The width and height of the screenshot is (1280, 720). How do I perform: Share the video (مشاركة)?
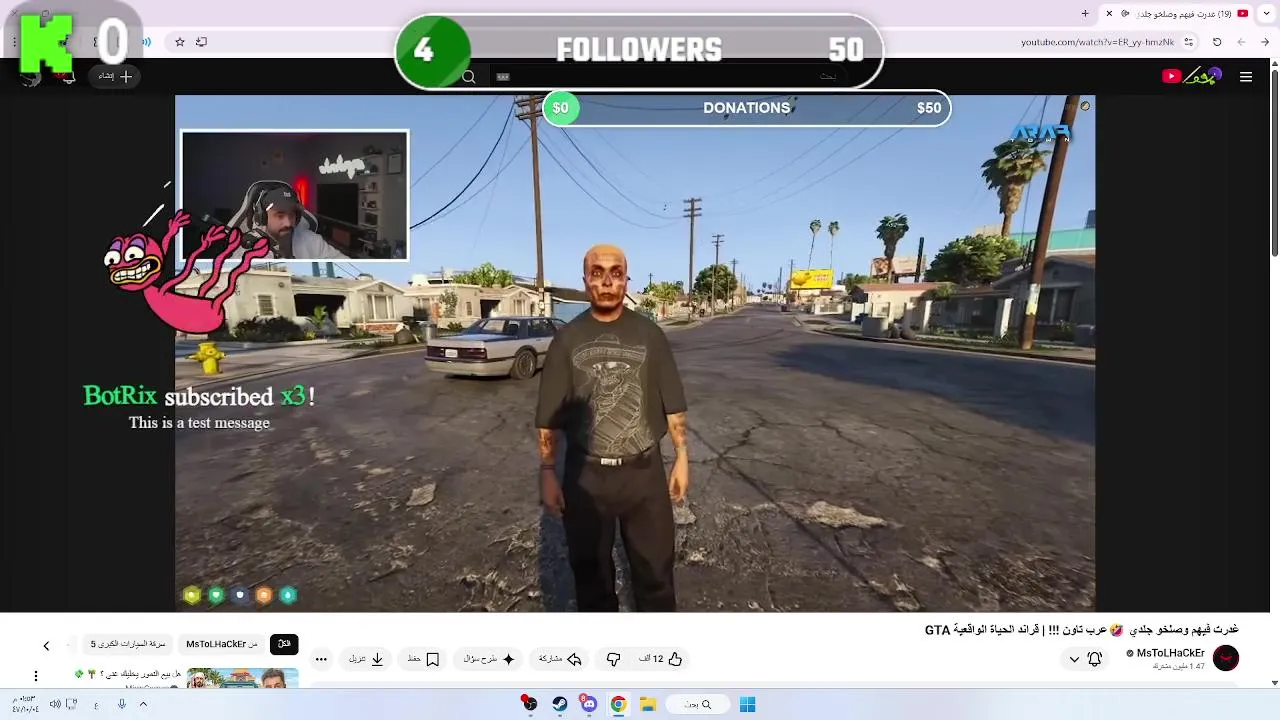pyautogui.click(x=560, y=659)
